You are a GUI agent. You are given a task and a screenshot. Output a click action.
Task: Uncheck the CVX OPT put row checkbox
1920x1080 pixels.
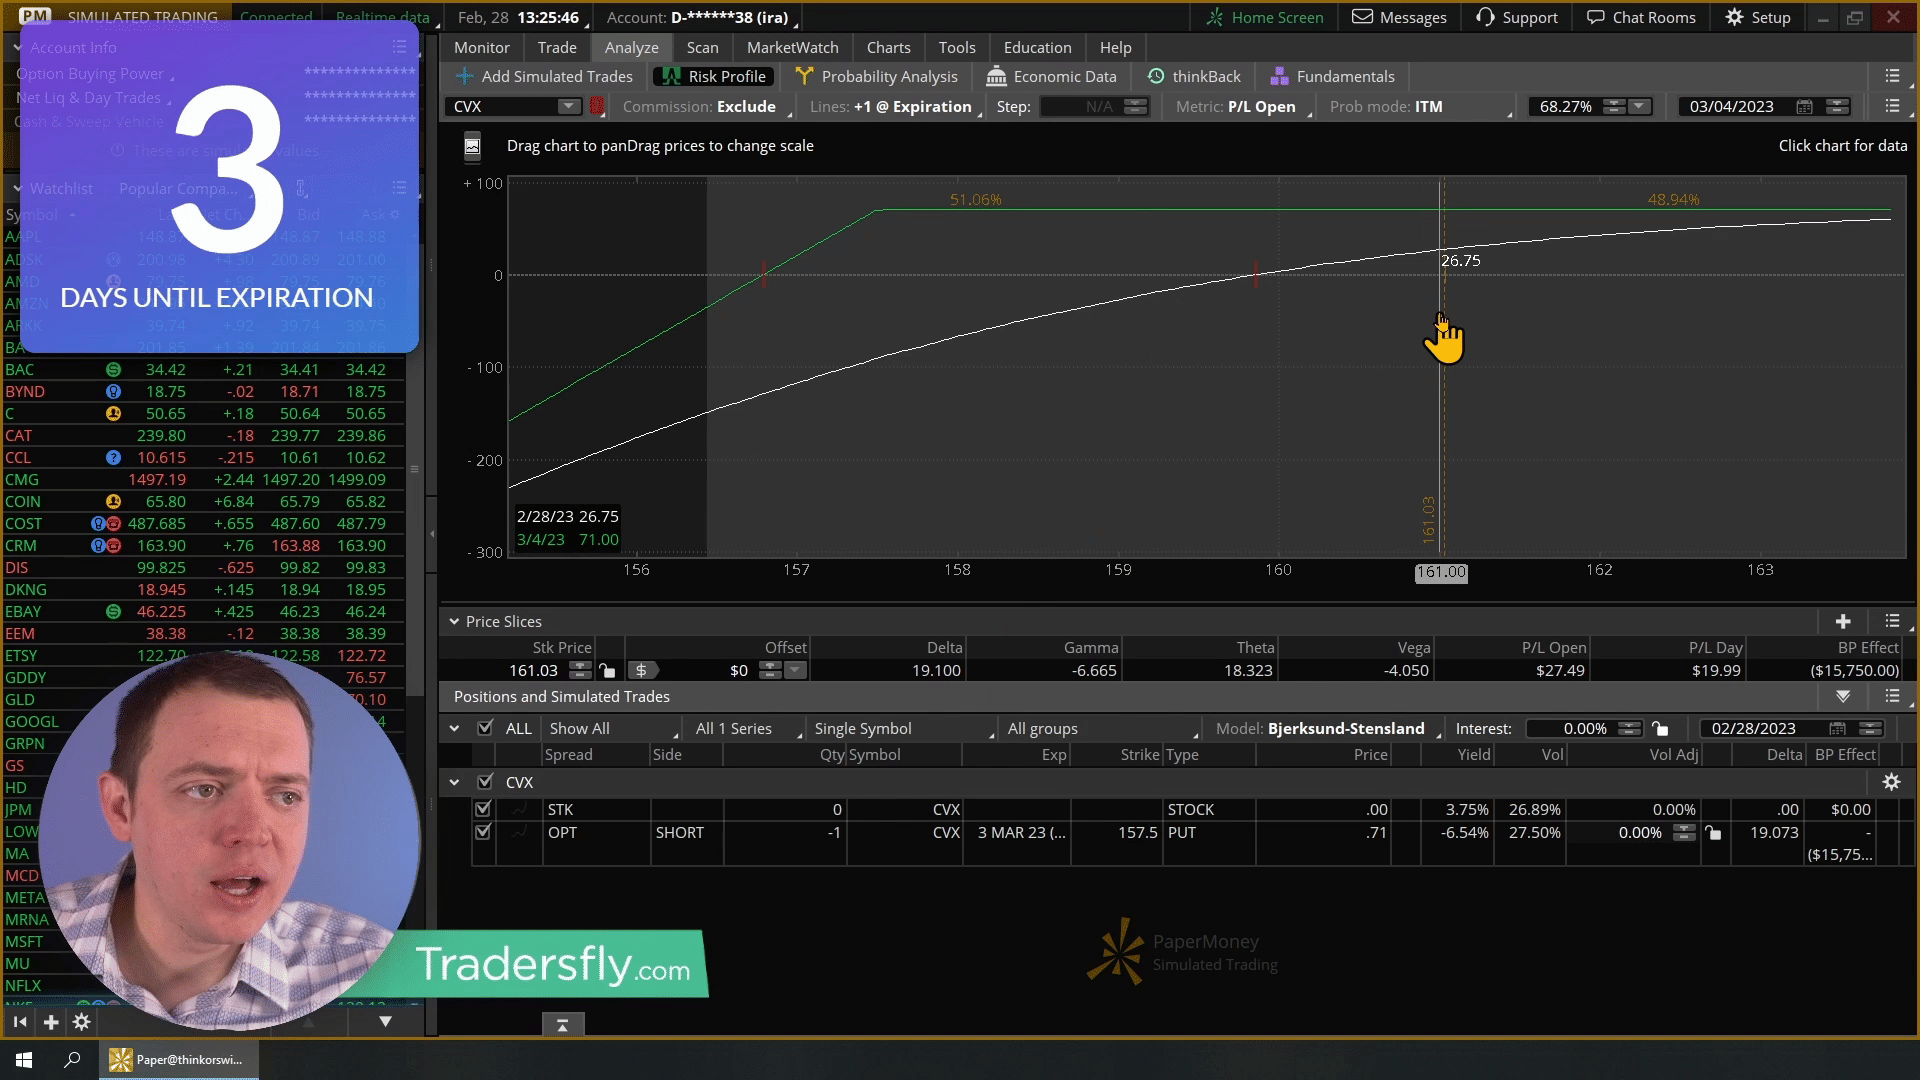483,832
